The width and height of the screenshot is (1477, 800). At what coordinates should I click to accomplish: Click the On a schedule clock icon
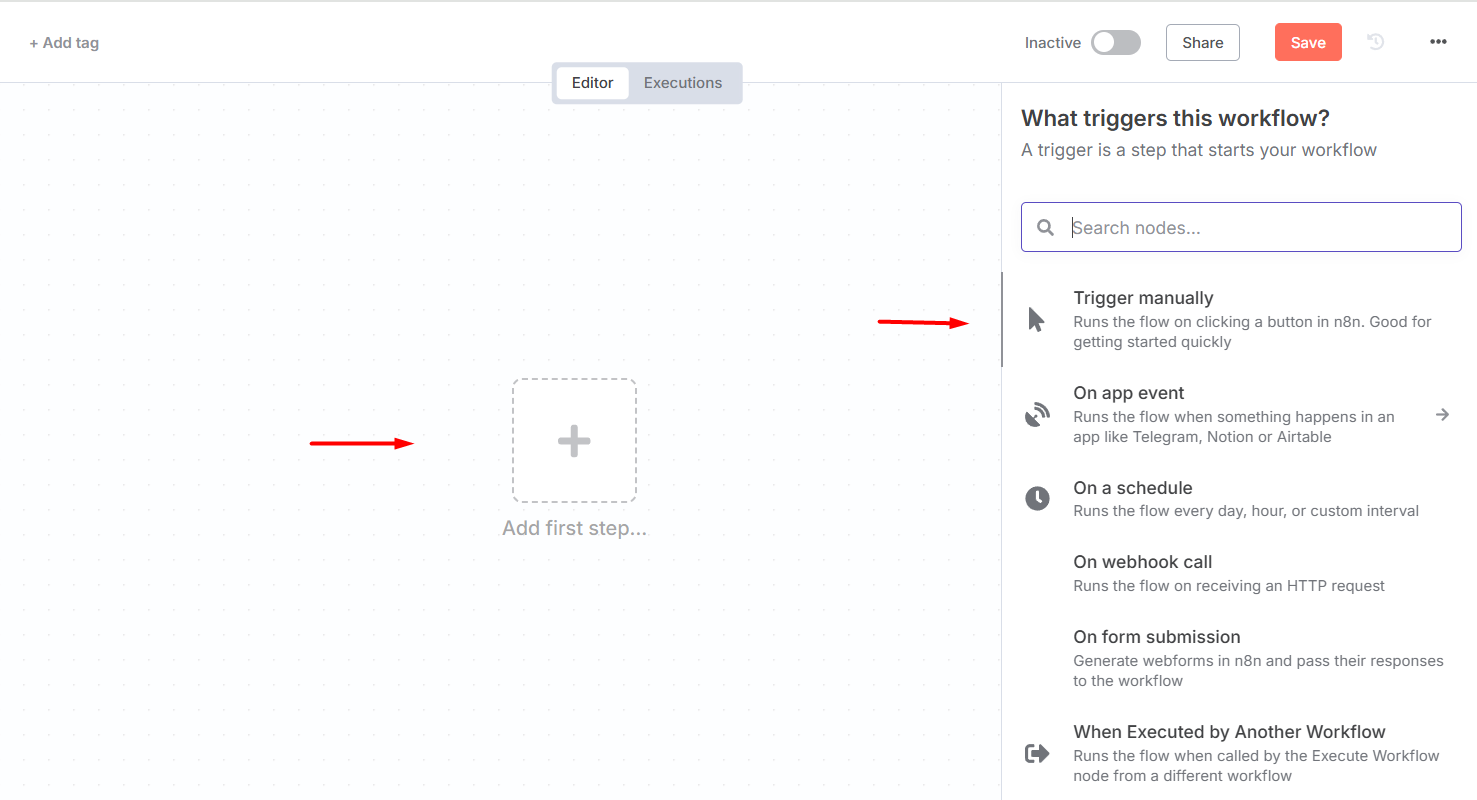pos(1037,498)
